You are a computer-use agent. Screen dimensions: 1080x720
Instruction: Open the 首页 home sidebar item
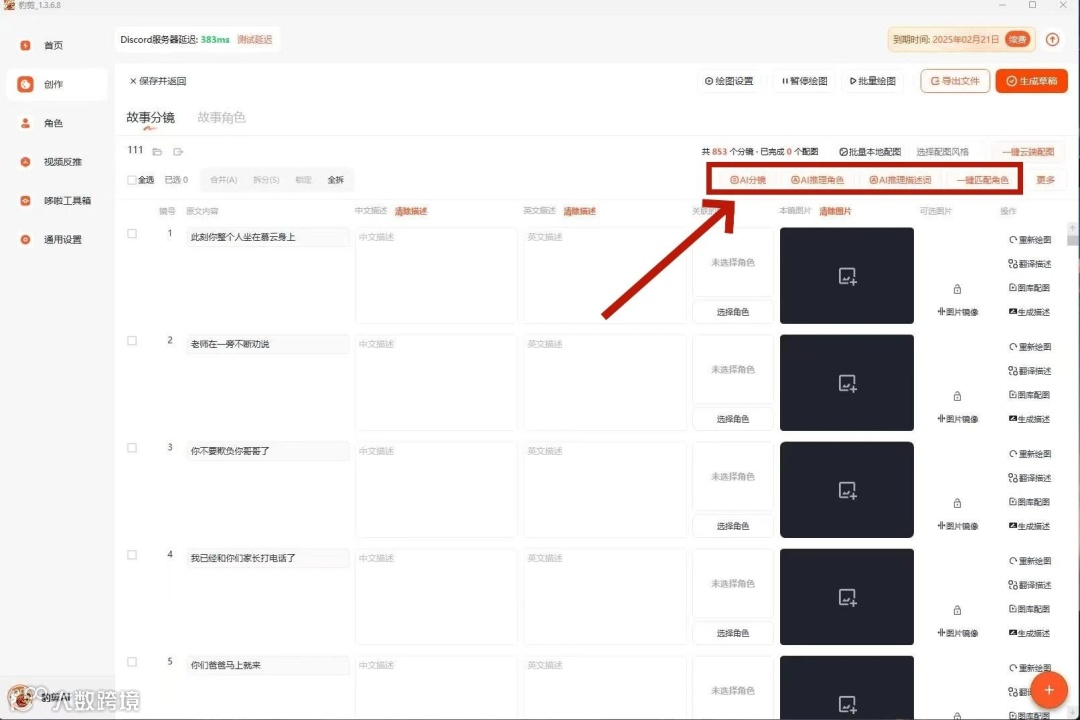click(x=54, y=45)
